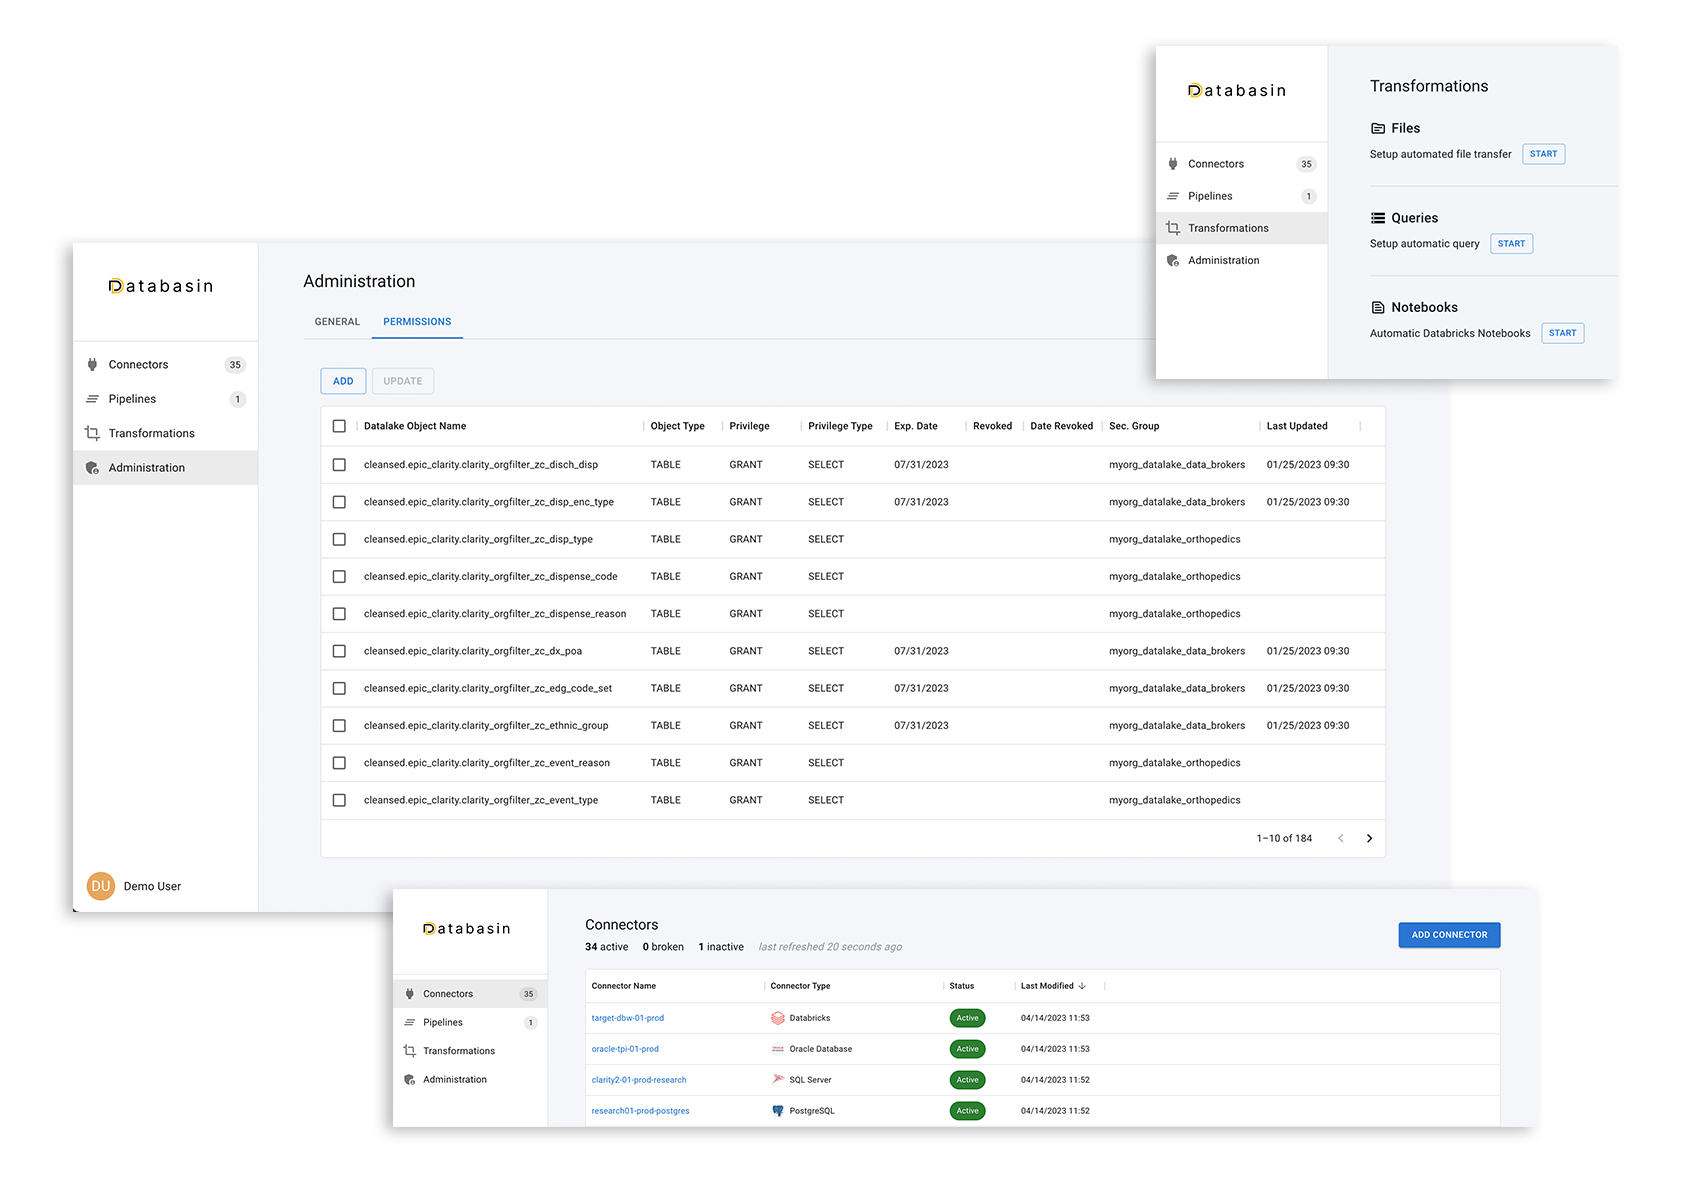The width and height of the screenshot is (1690, 1181).
Task: Click Pipelines icon in Transformations window sidebar
Action: tap(1173, 196)
